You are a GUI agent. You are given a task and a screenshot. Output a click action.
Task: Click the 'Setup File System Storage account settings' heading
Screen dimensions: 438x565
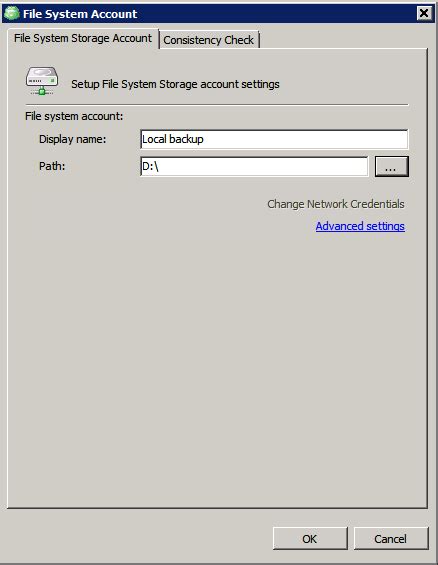point(175,84)
